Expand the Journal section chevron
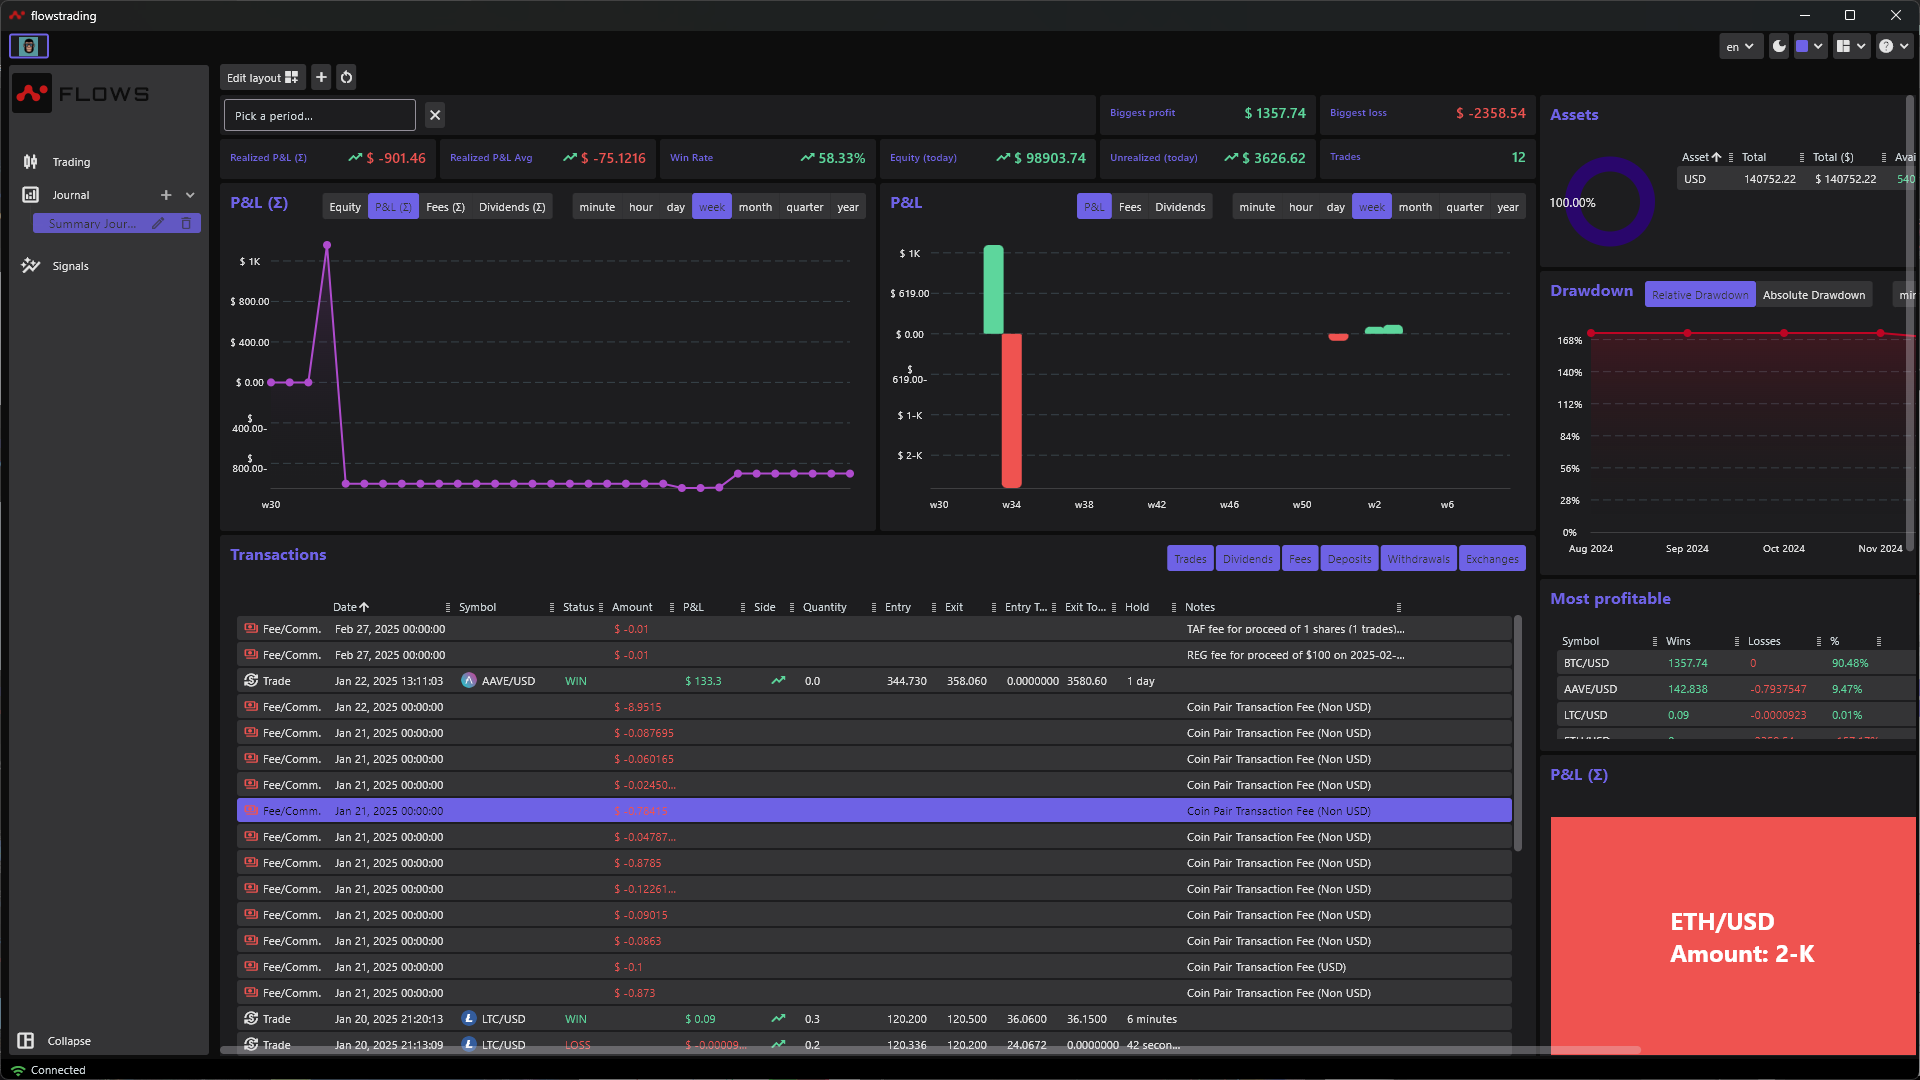1920x1080 pixels. tap(190, 195)
